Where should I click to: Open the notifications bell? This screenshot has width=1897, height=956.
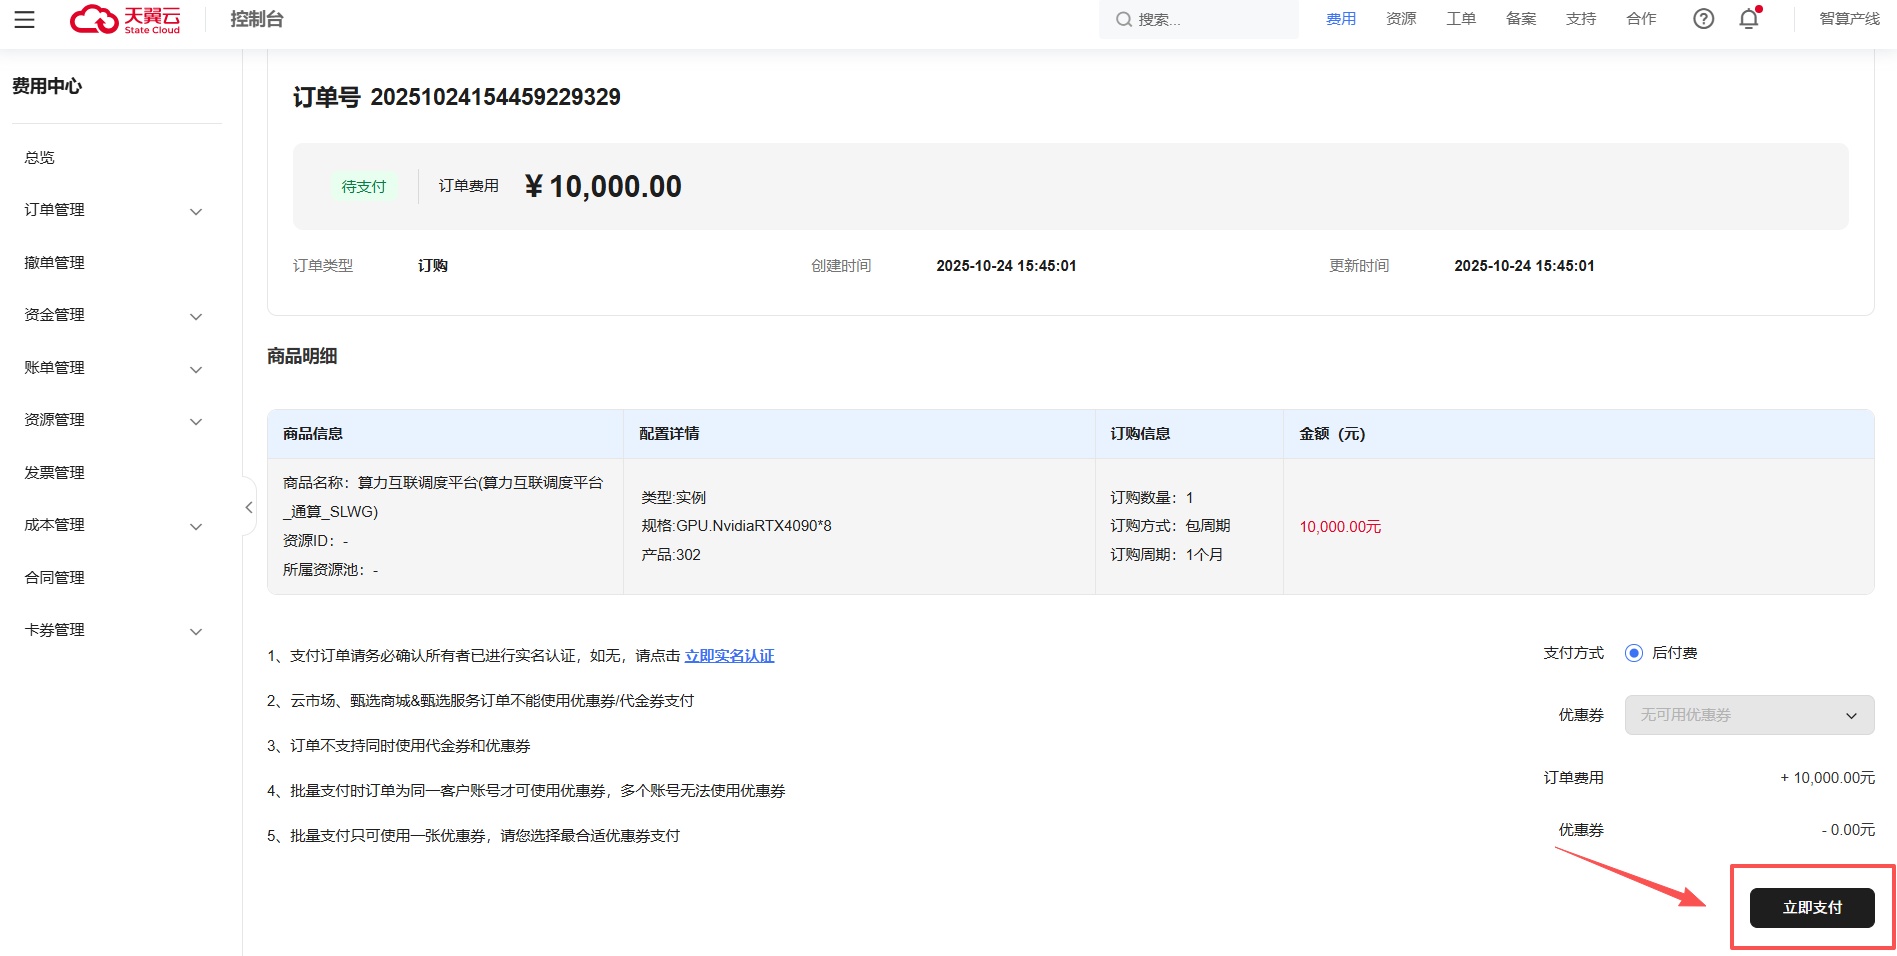click(1749, 19)
